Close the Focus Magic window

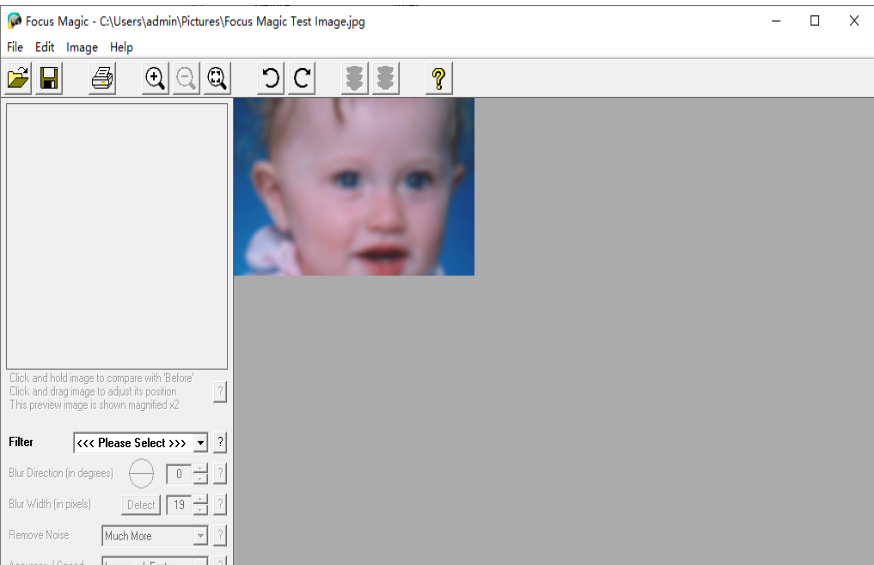click(854, 21)
